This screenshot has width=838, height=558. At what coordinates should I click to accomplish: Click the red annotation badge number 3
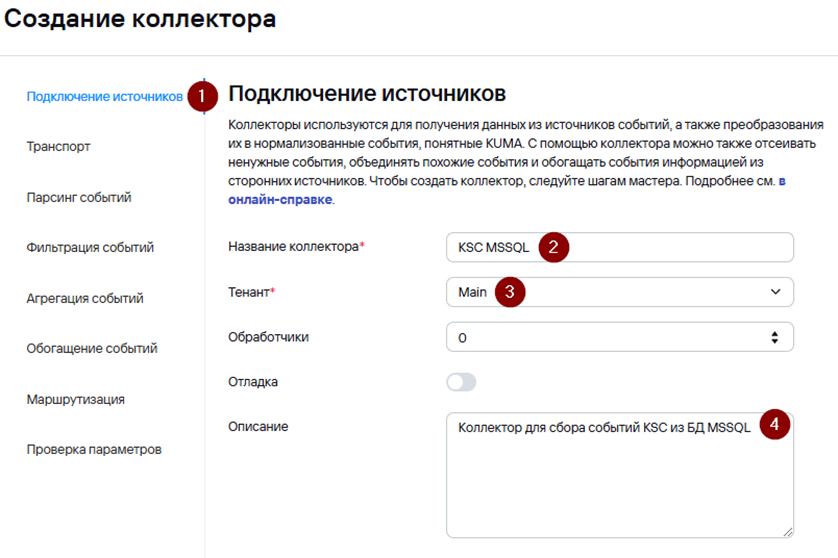(510, 292)
